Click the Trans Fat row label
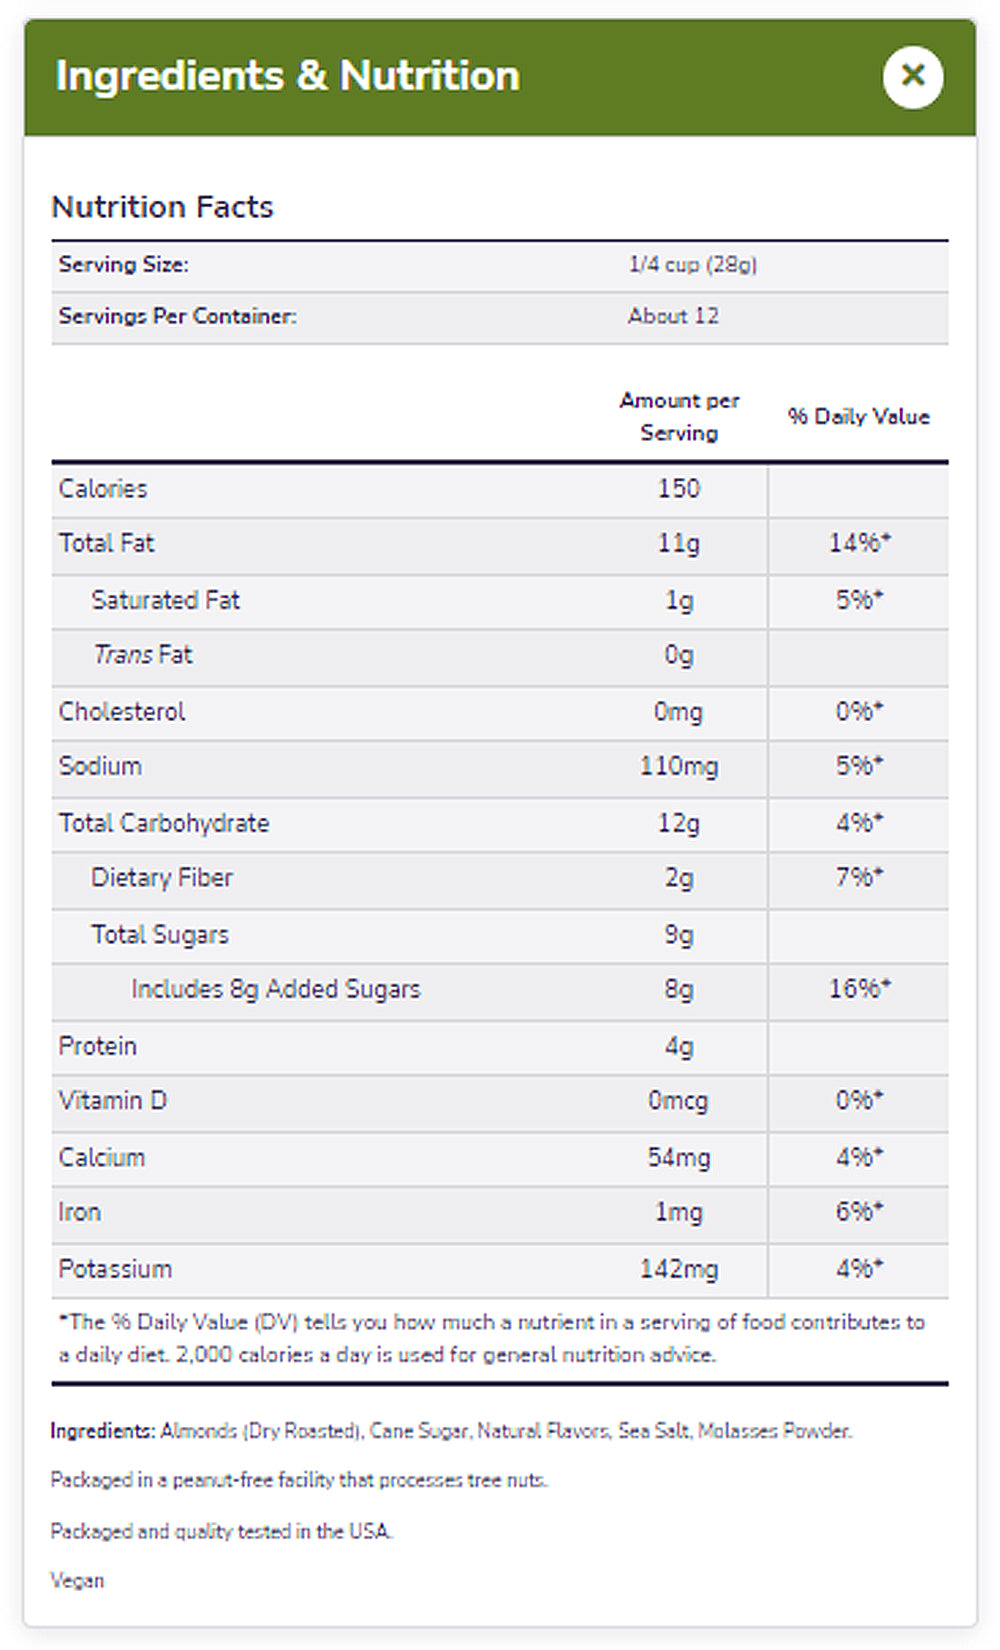The width and height of the screenshot is (1000, 1650). 142,655
